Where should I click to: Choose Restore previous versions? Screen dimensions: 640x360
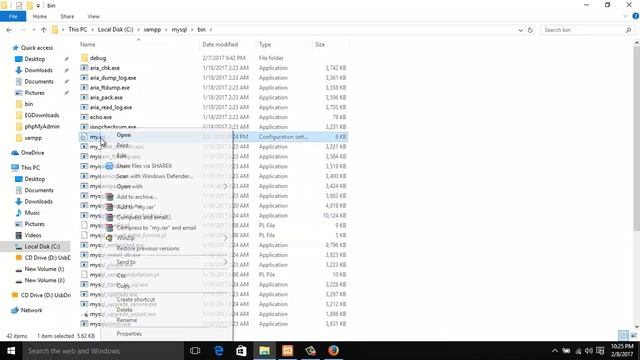[148, 249]
